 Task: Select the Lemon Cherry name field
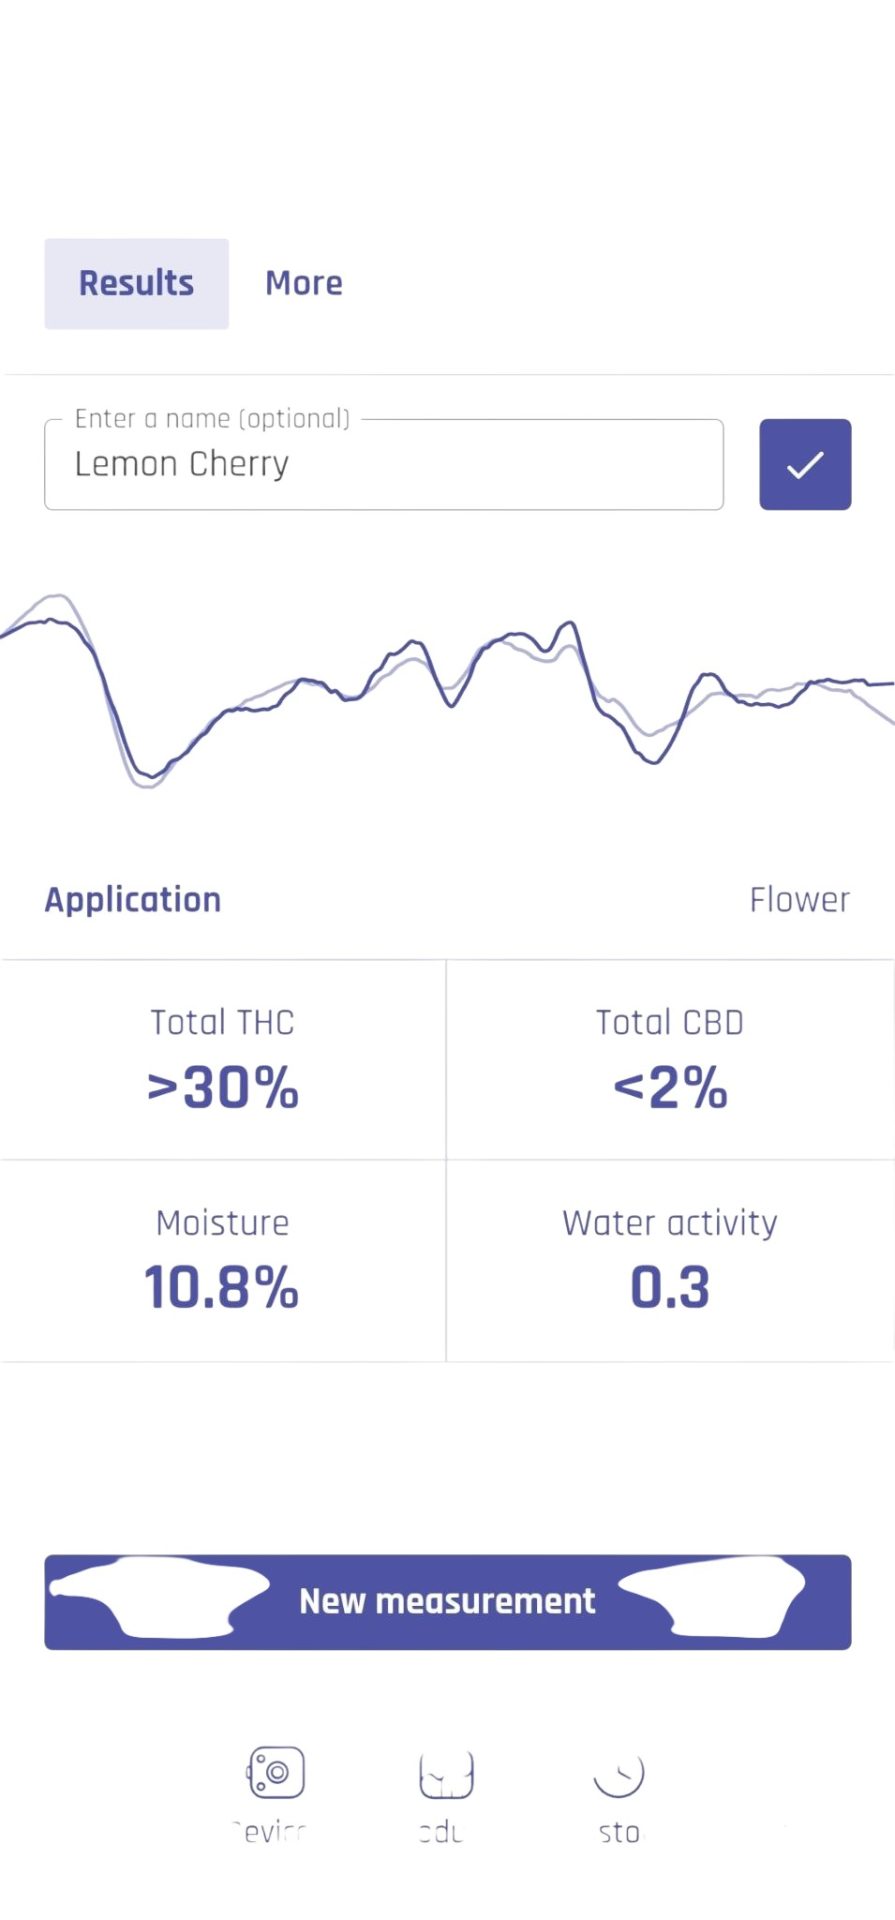pos(384,464)
